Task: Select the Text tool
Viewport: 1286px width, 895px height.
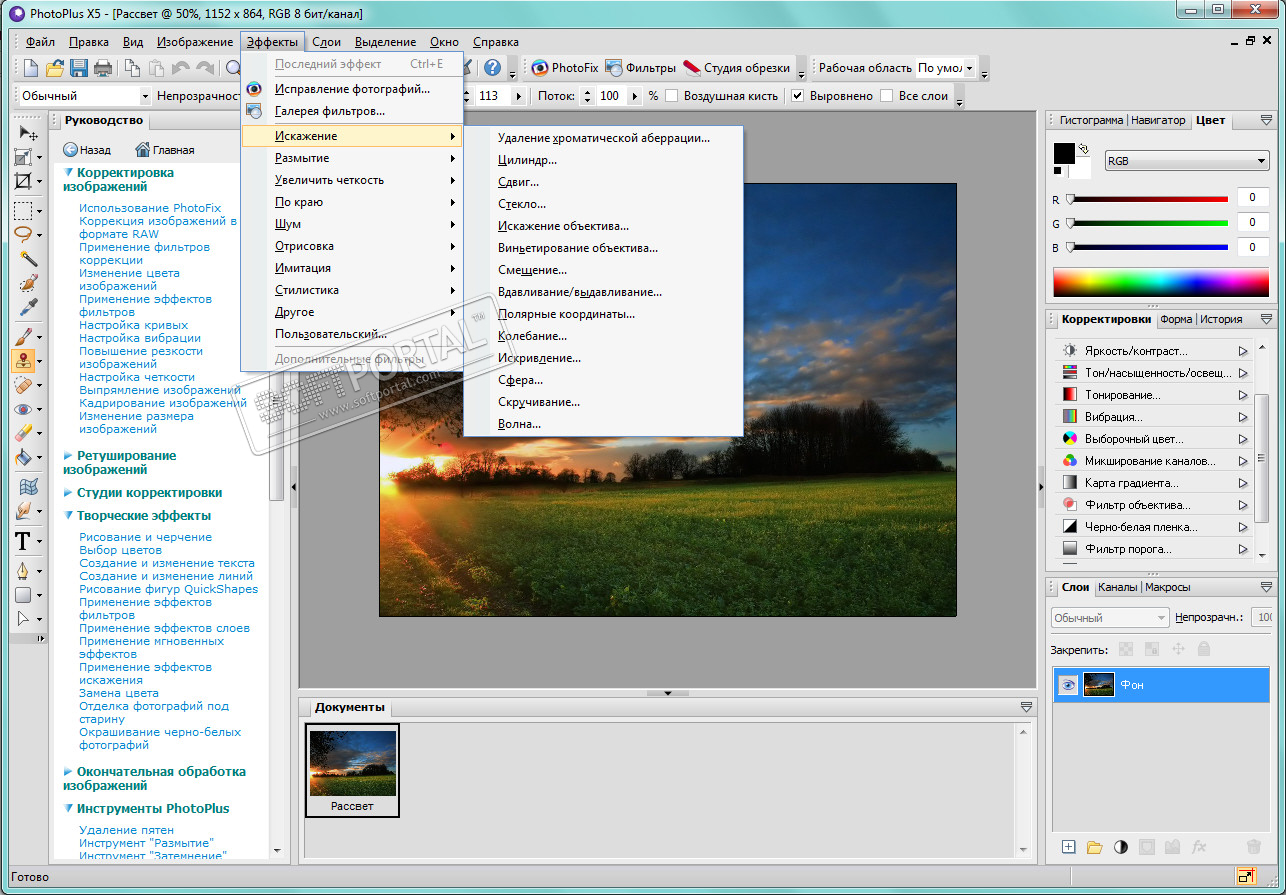Action: [23, 542]
